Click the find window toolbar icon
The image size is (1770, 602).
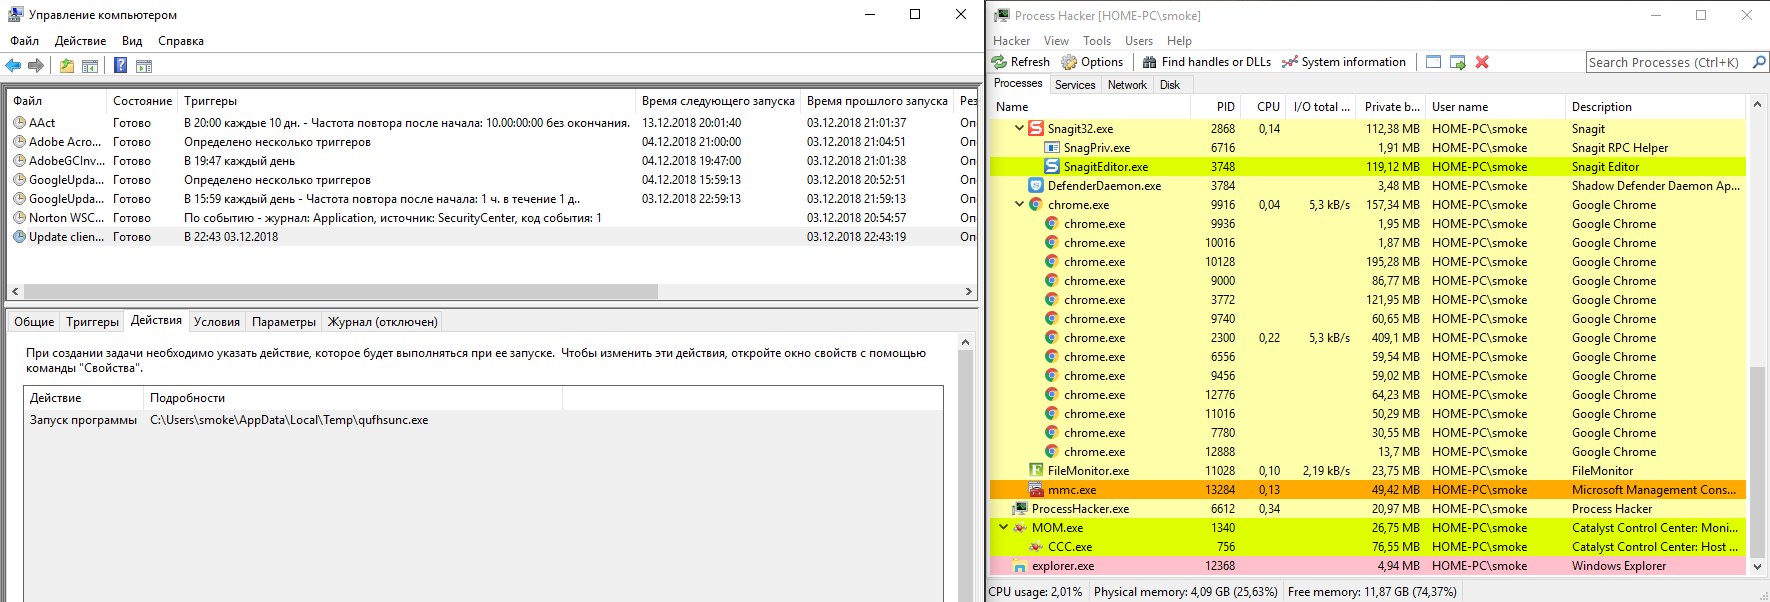click(x=1433, y=62)
